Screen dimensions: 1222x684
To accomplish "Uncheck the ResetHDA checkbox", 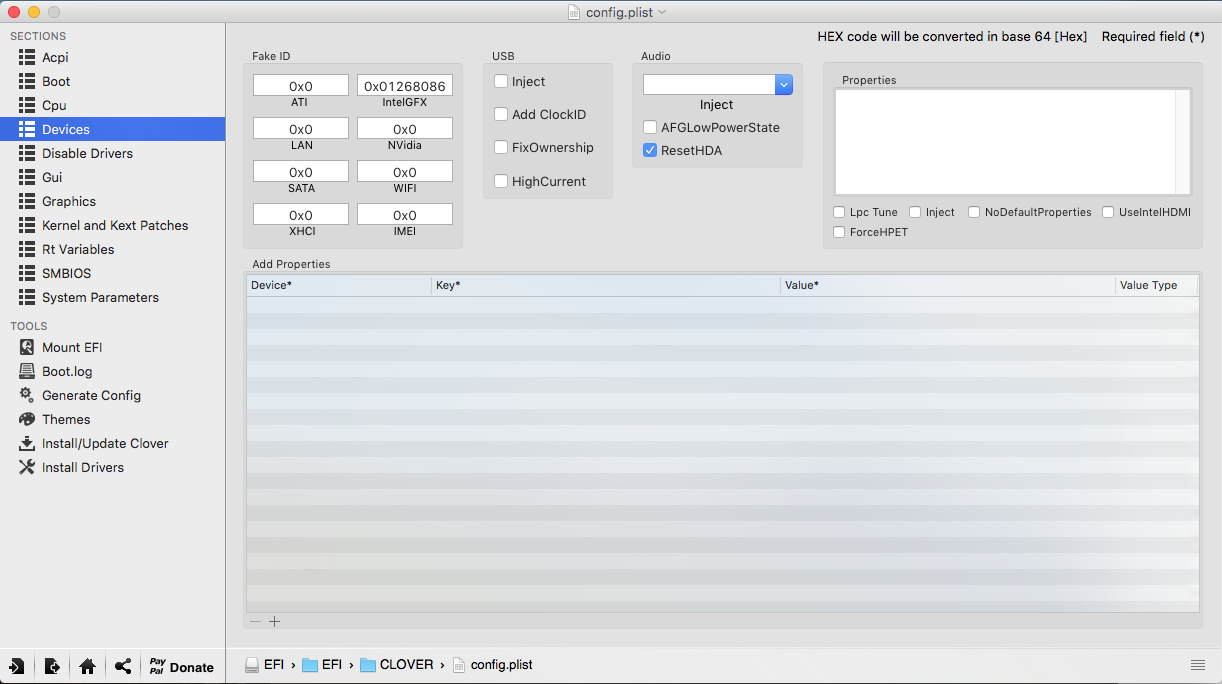I will (x=650, y=150).
